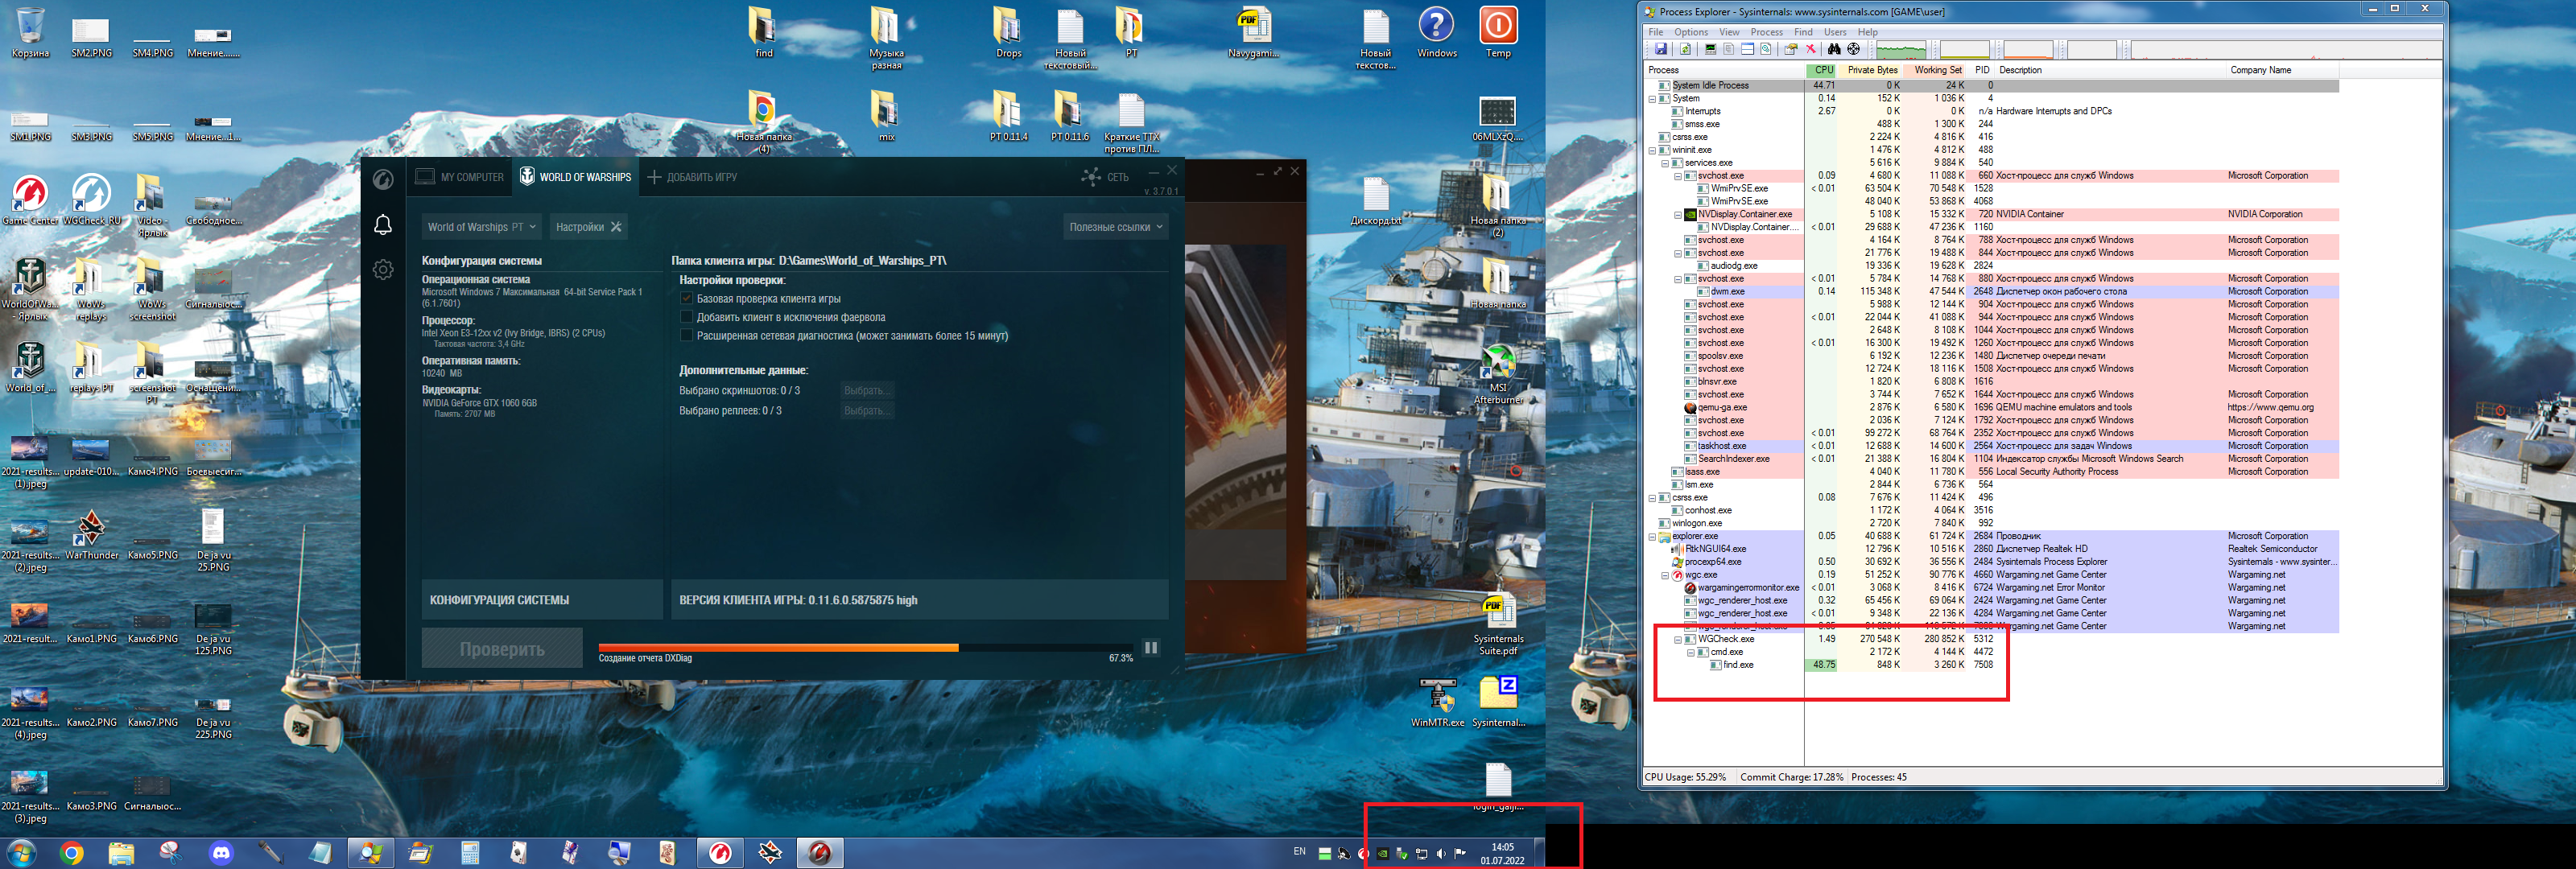The width and height of the screenshot is (2576, 869).
Task: Click the Refresh Now icon in Process Explorer
Action: point(1685,49)
